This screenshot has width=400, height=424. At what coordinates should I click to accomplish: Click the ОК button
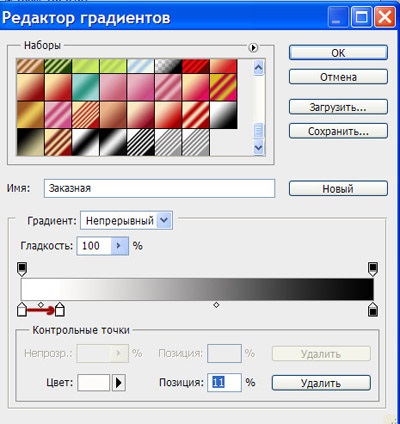click(338, 53)
